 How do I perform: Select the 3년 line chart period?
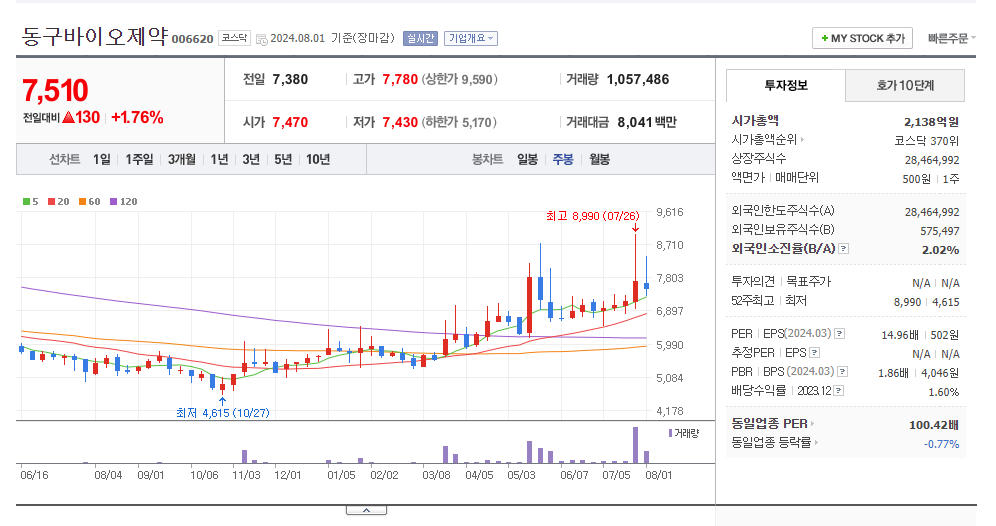coord(251,159)
